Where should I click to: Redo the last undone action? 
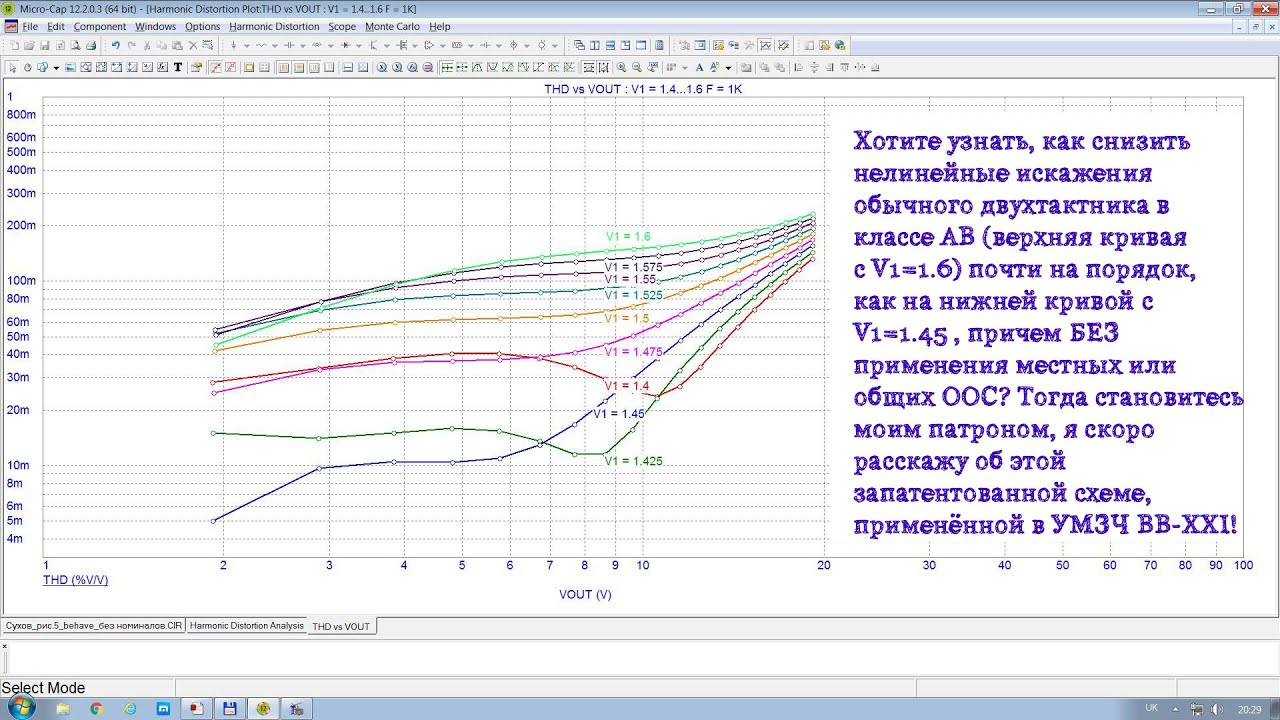pyautogui.click(x=131, y=46)
